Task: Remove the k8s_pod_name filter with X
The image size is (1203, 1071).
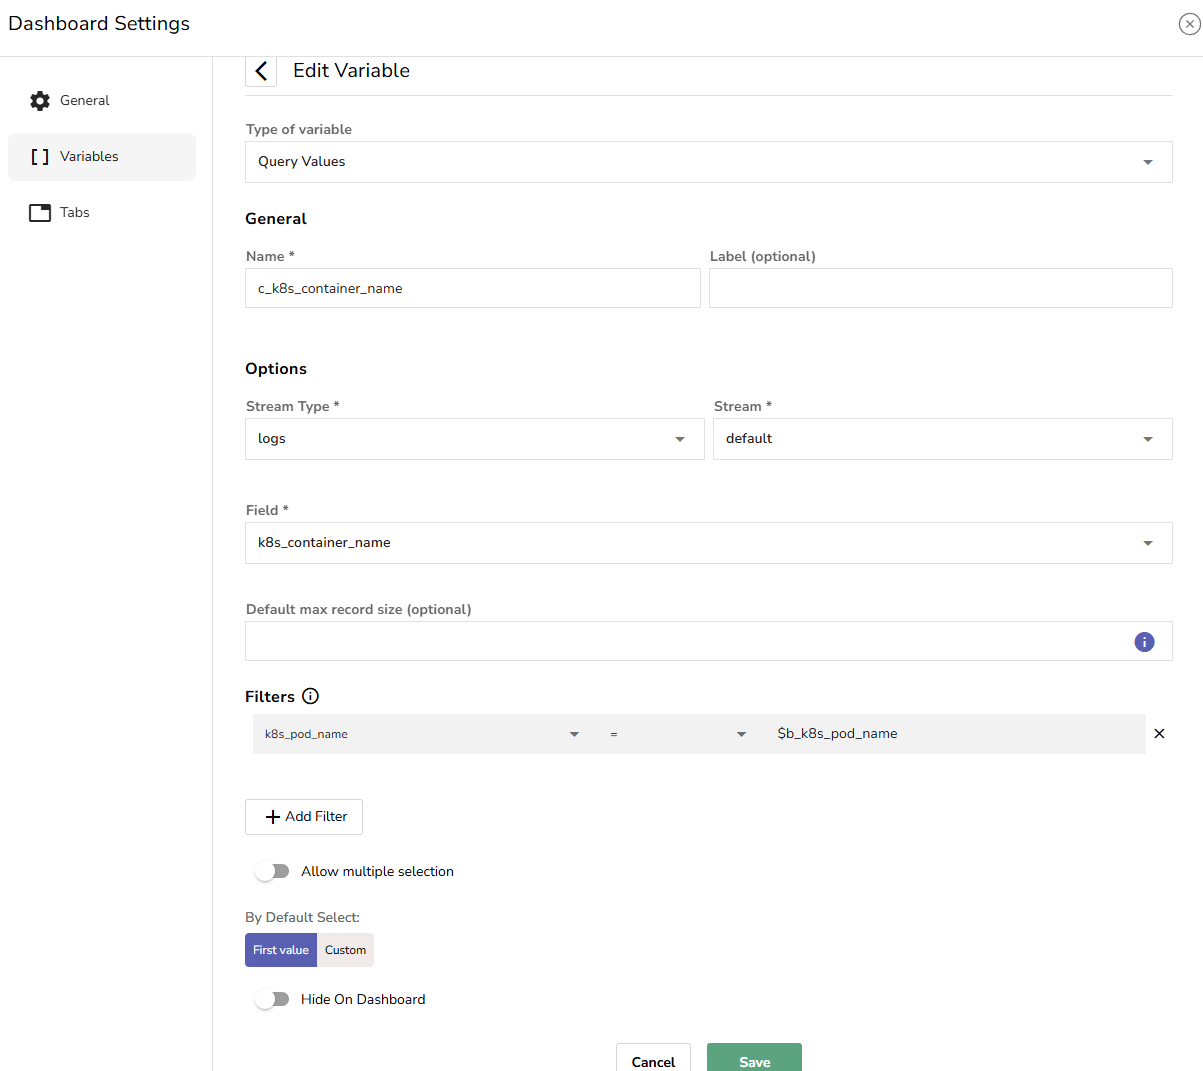Action: pos(1159,734)
